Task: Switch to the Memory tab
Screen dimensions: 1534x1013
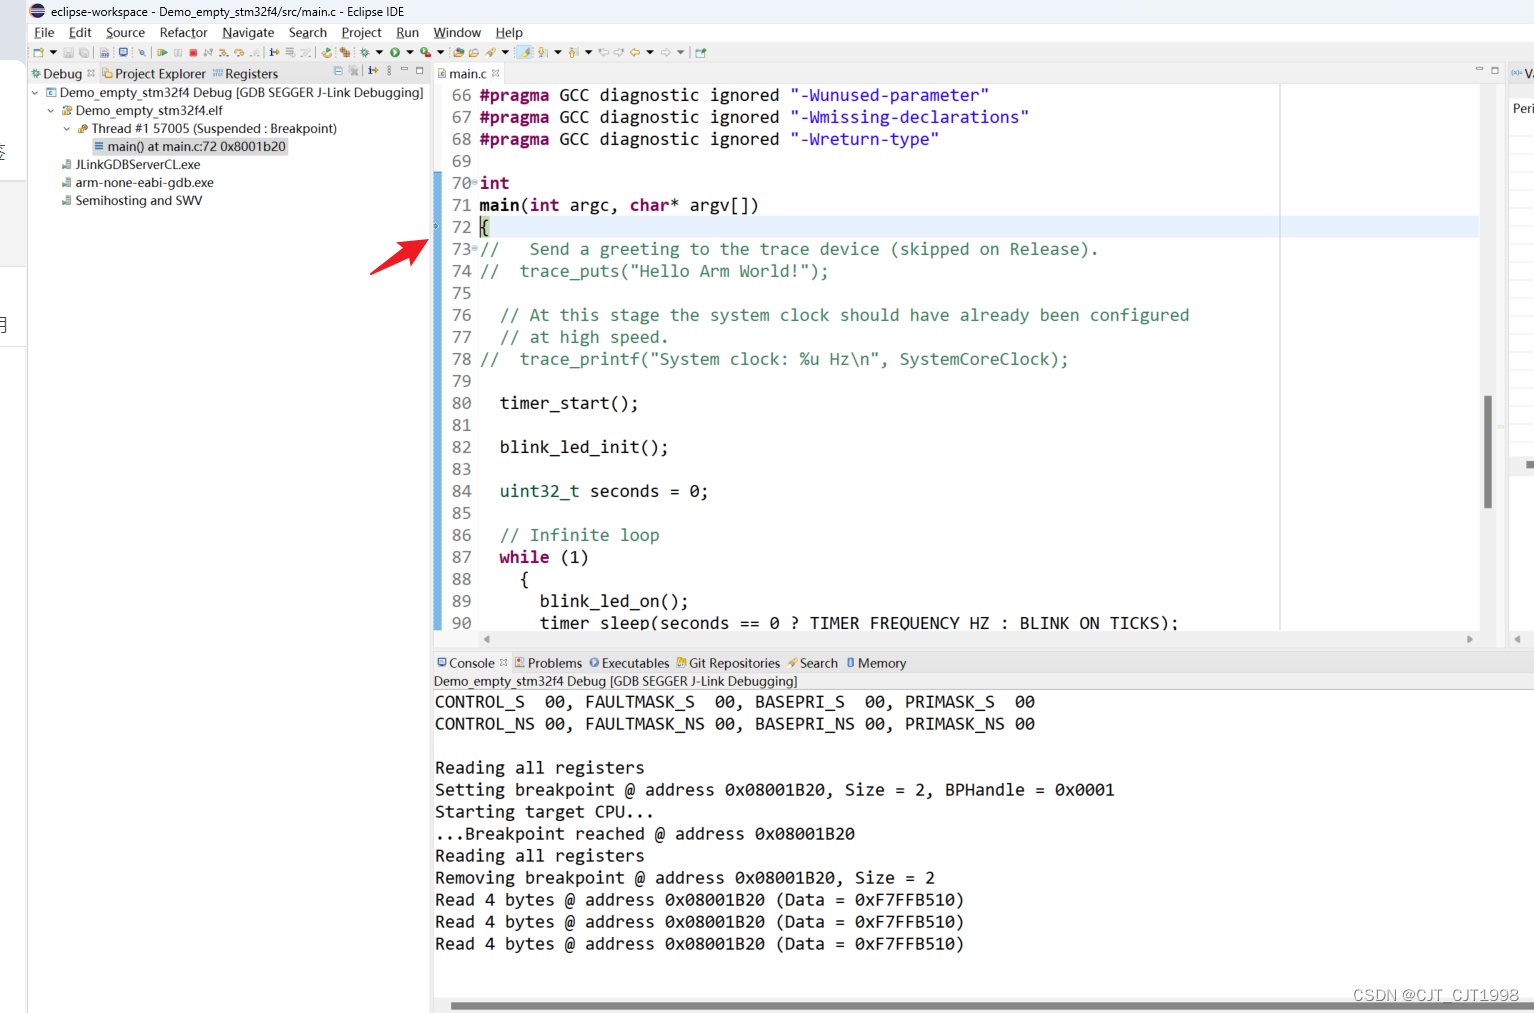Action: [x=876, y=663]
